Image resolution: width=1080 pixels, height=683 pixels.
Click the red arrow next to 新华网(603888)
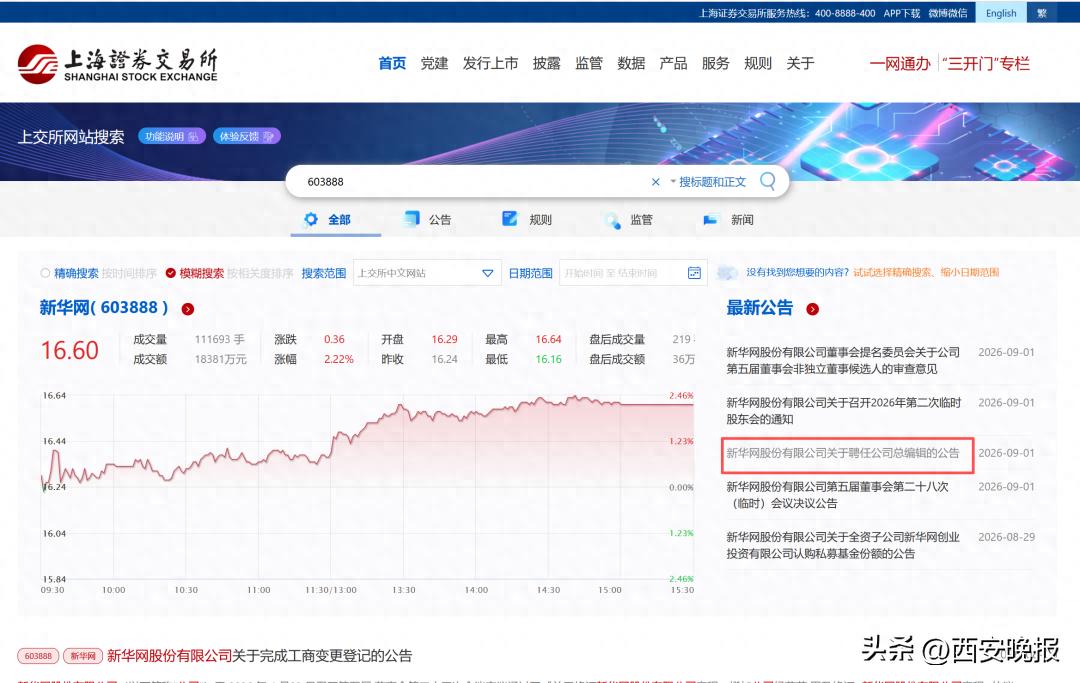187,309
